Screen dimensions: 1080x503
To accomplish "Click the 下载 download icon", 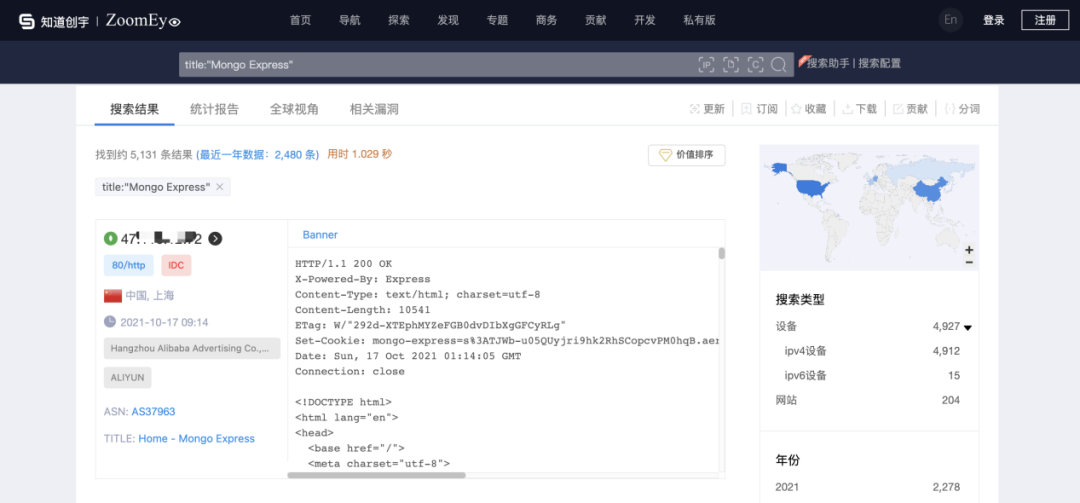I will [847, 109].
